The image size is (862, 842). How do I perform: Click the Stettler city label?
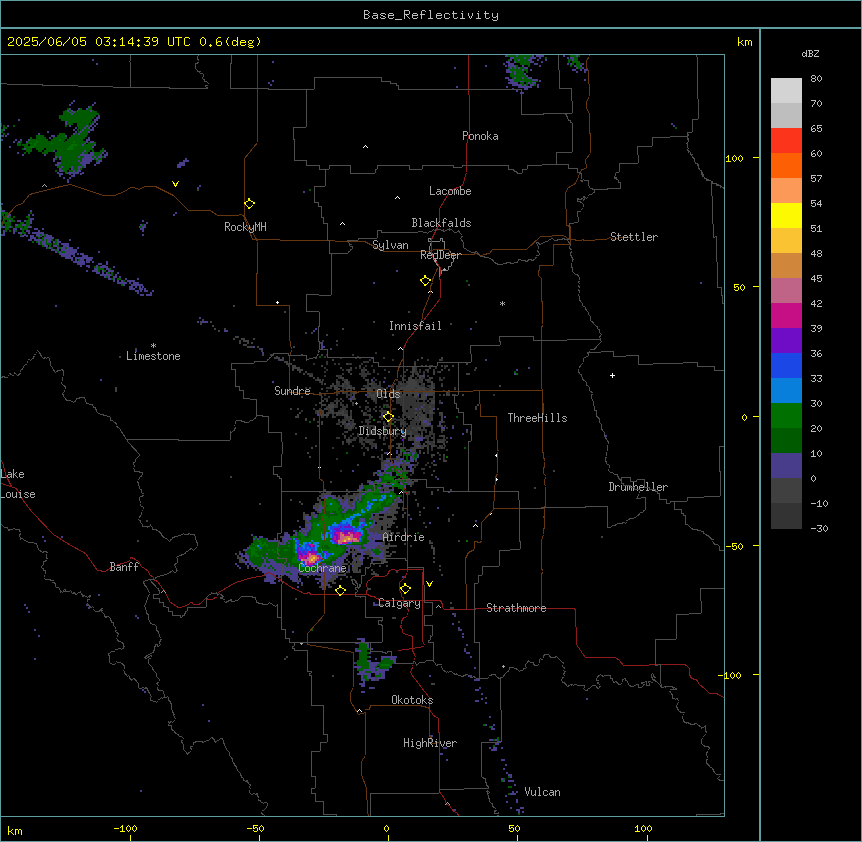pos(634,237)
